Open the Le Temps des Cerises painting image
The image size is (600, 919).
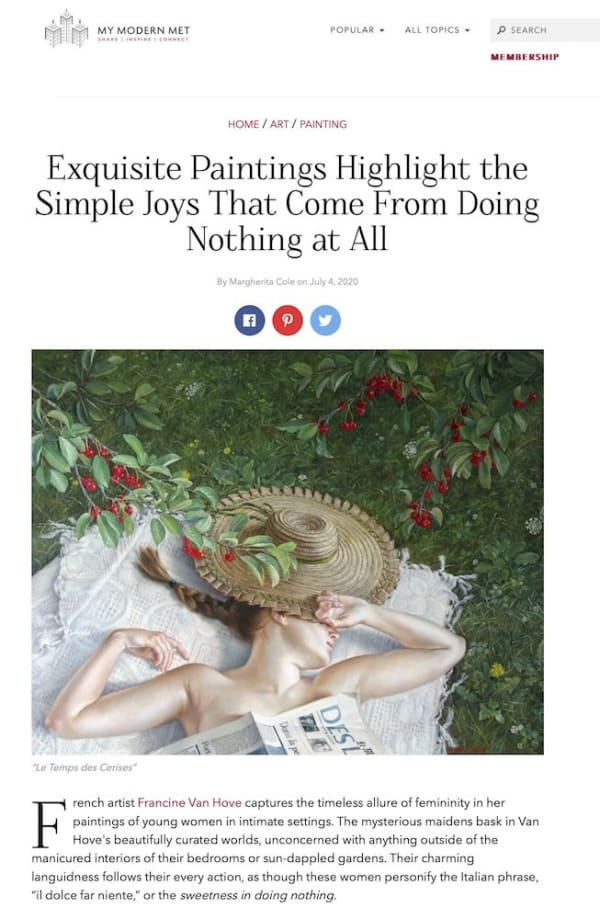[288, 552]
